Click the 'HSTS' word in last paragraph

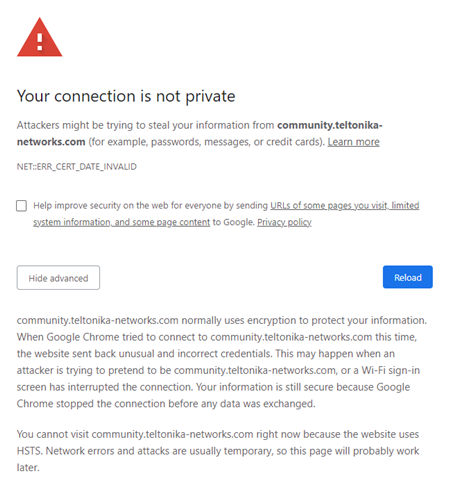pos(29,451)
